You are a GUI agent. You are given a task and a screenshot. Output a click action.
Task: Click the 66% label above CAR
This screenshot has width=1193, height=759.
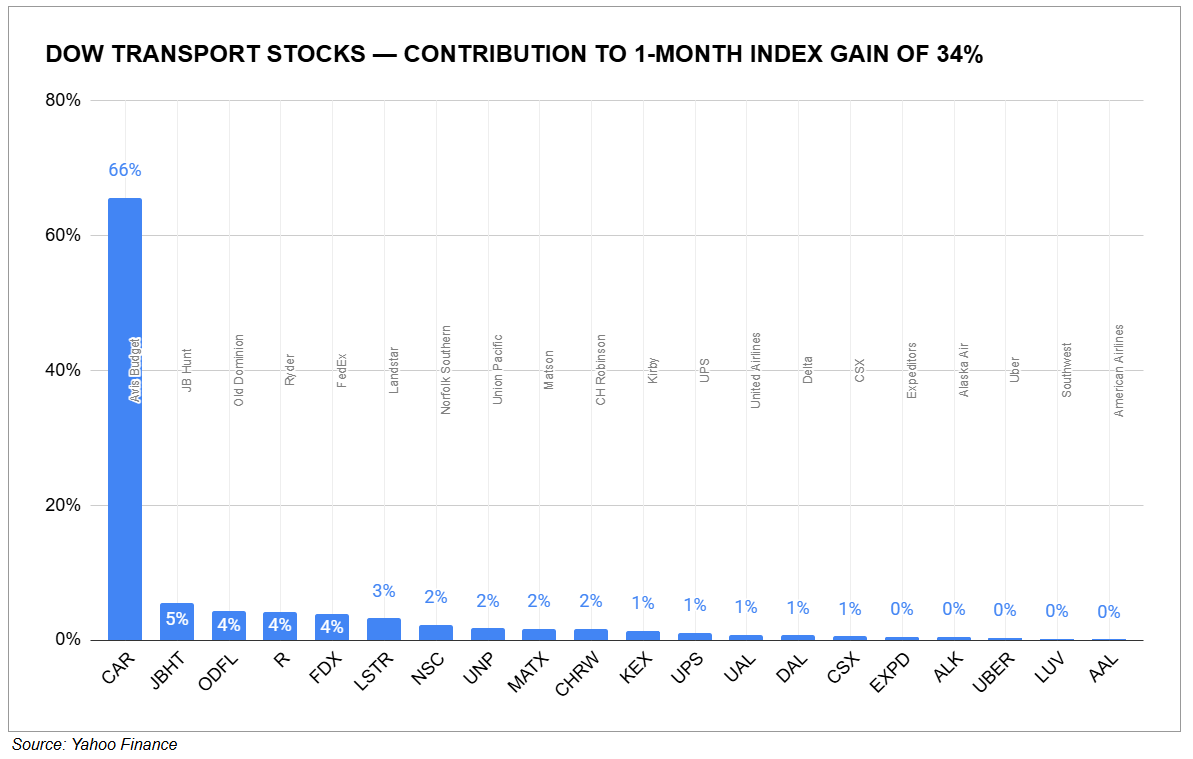click(125, 171)
